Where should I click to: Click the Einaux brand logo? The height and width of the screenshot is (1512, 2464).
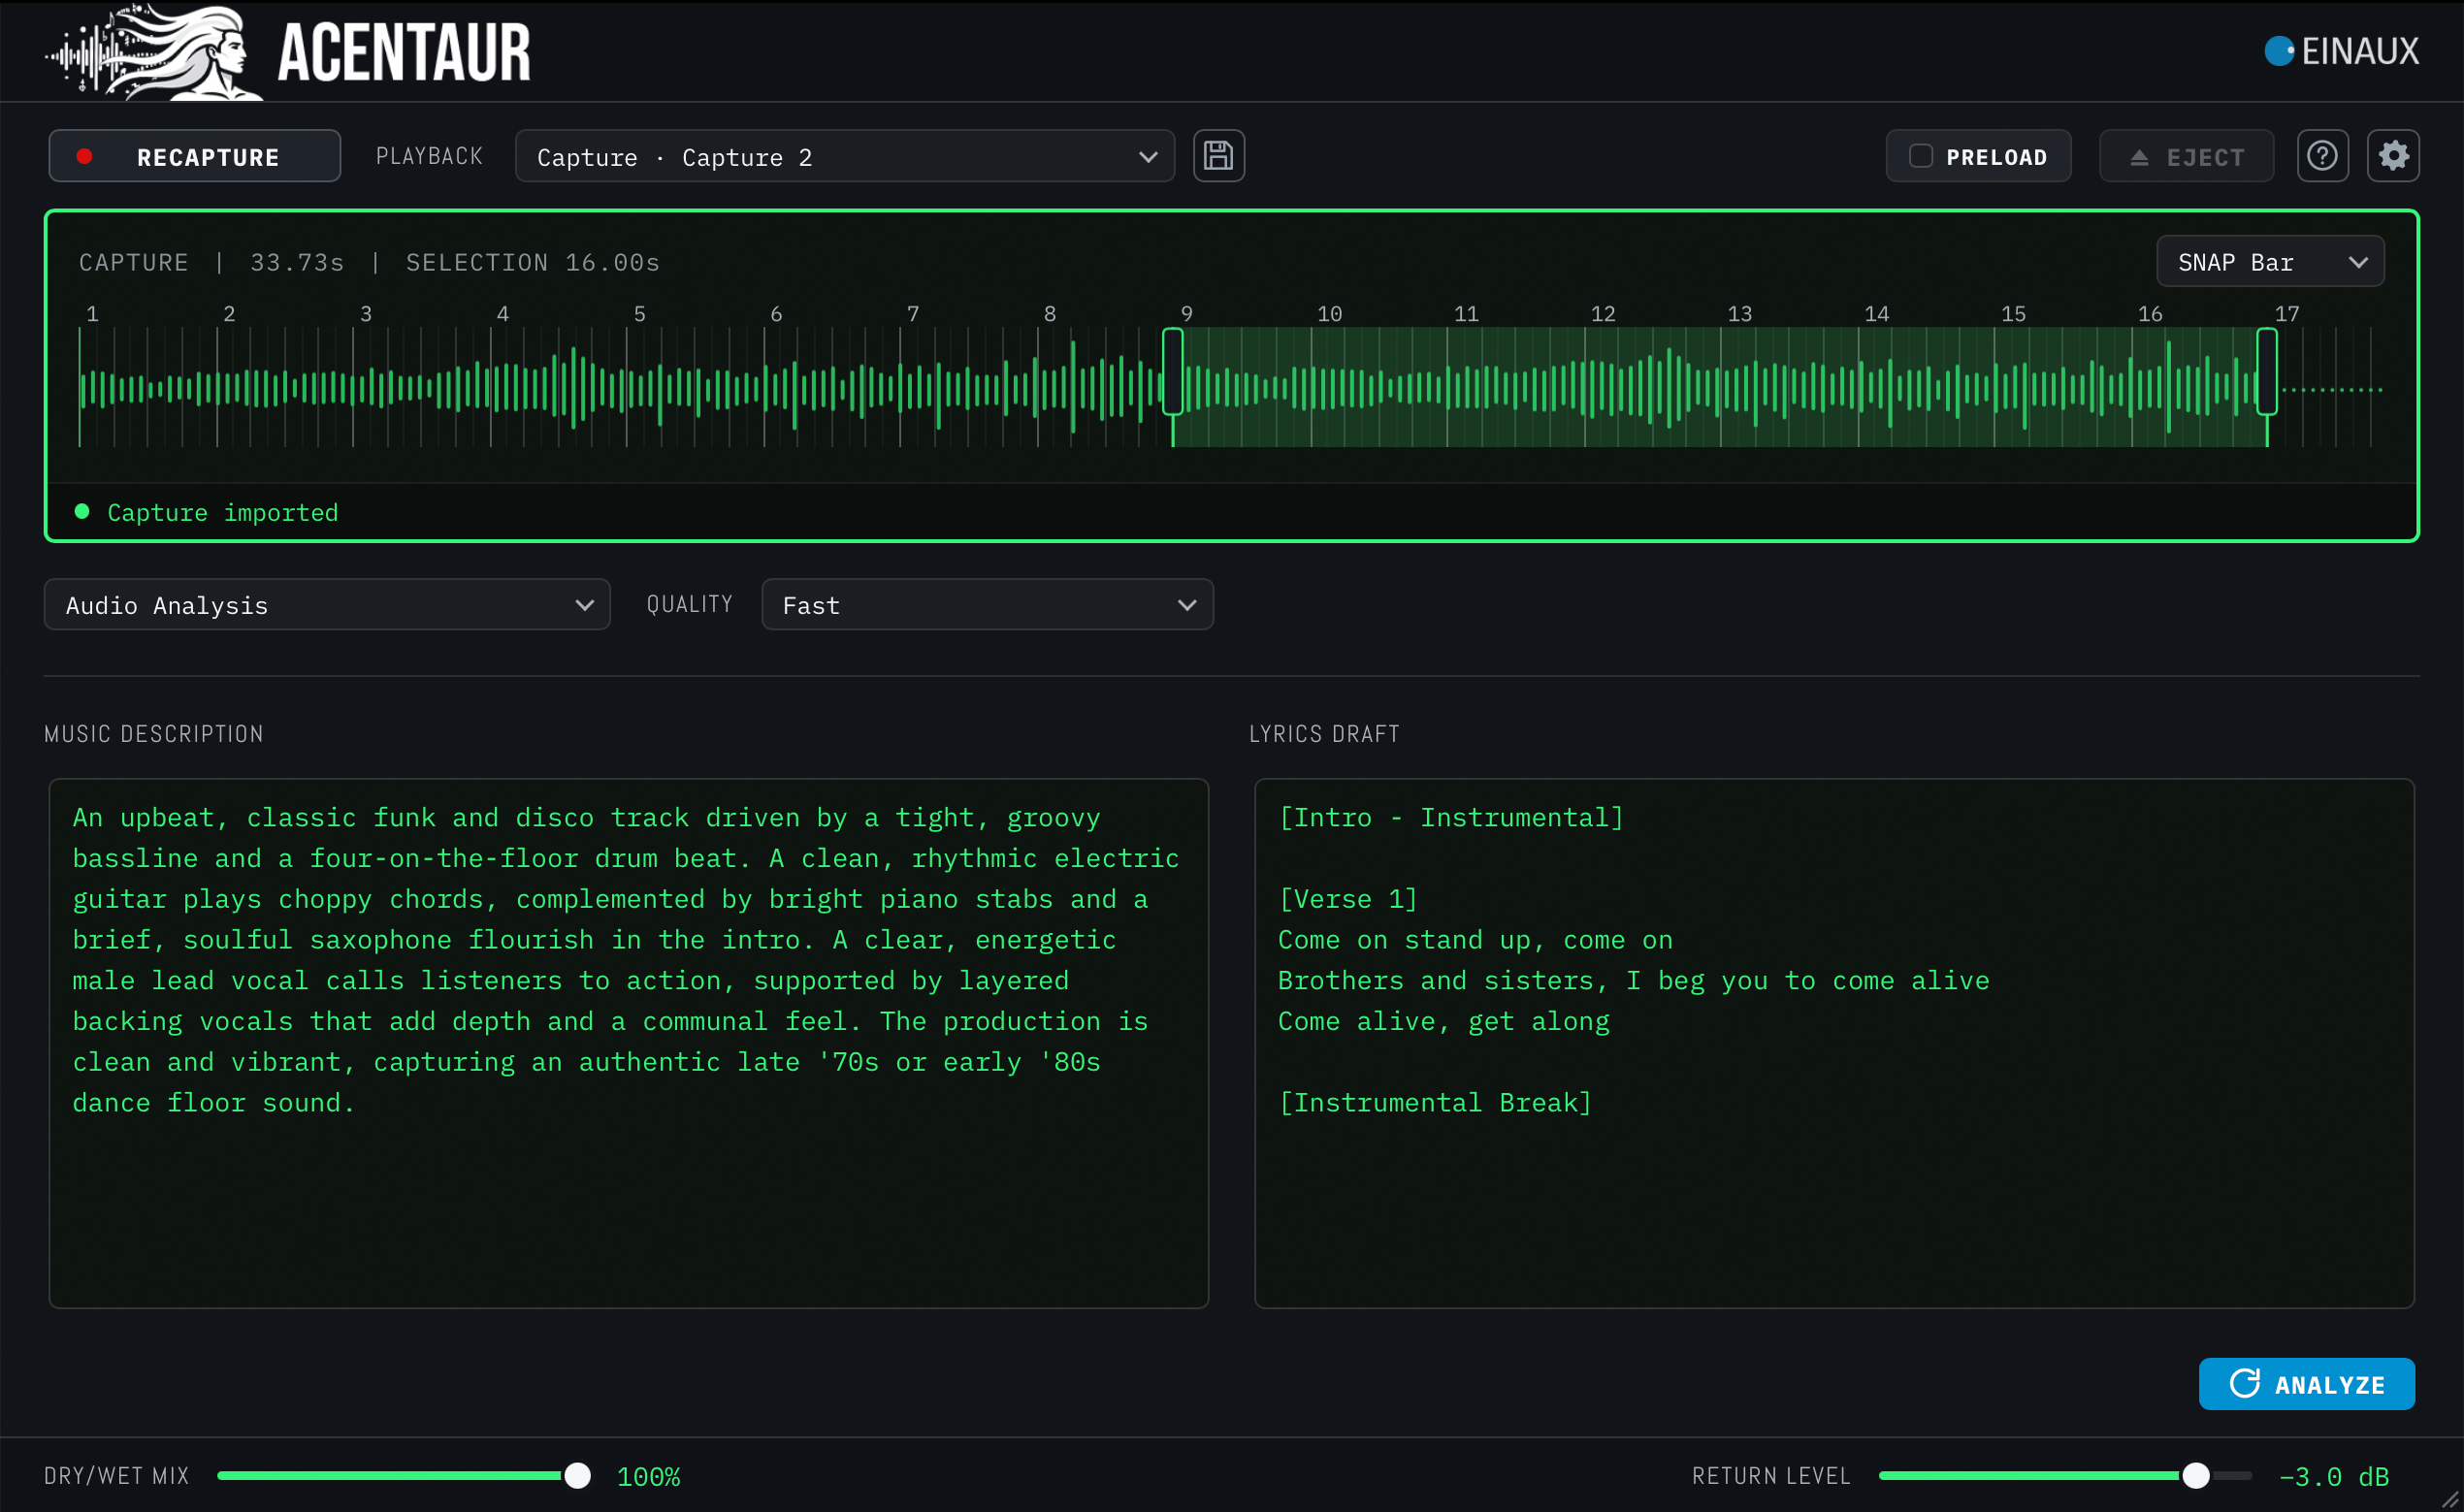(2341, 51)
